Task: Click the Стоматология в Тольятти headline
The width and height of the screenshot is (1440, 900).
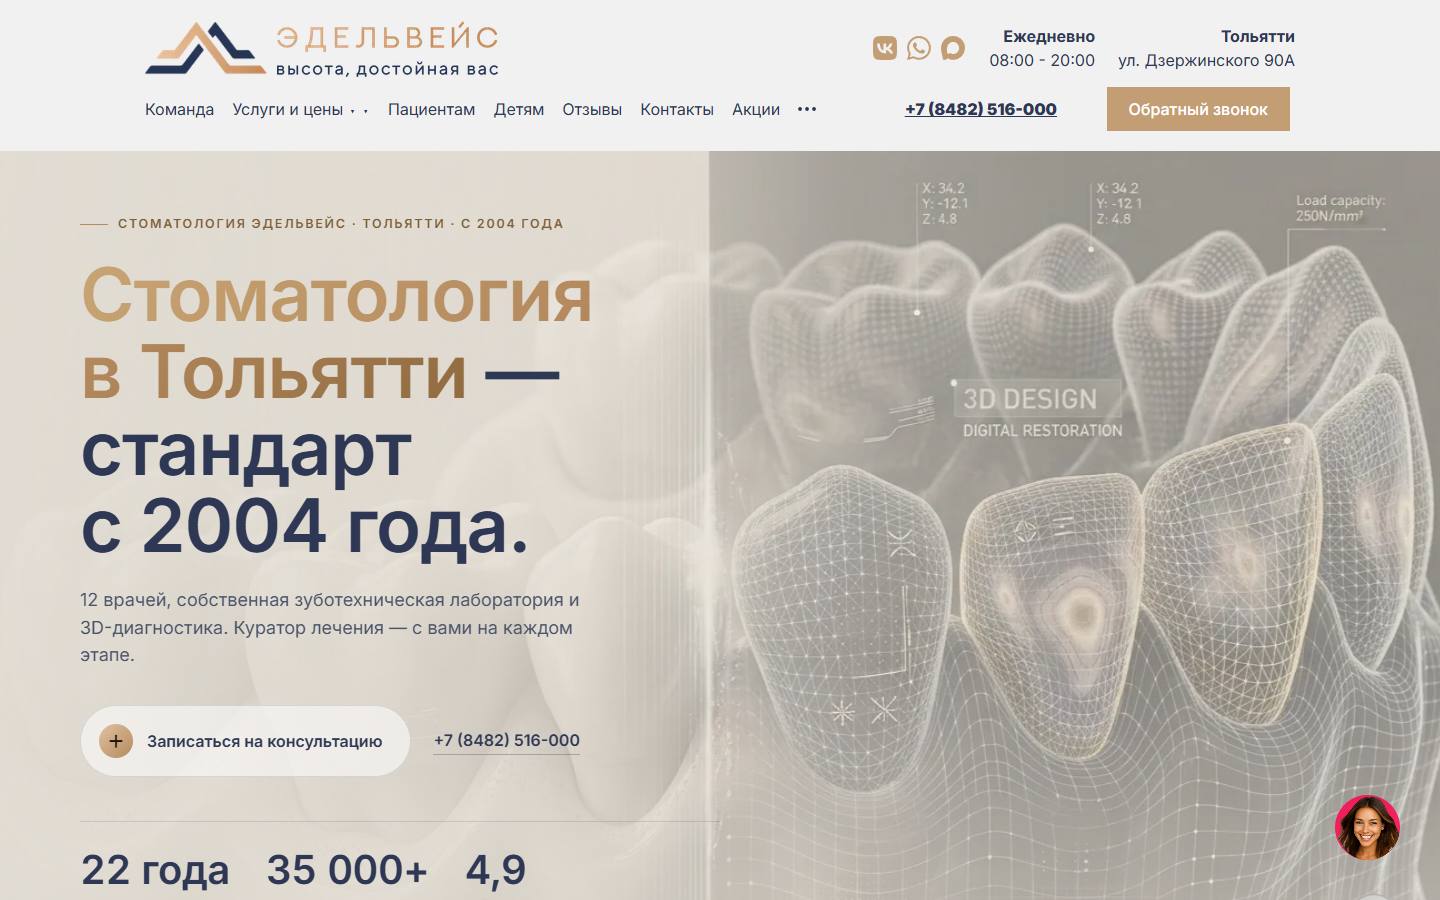Action: coord(337,333)
